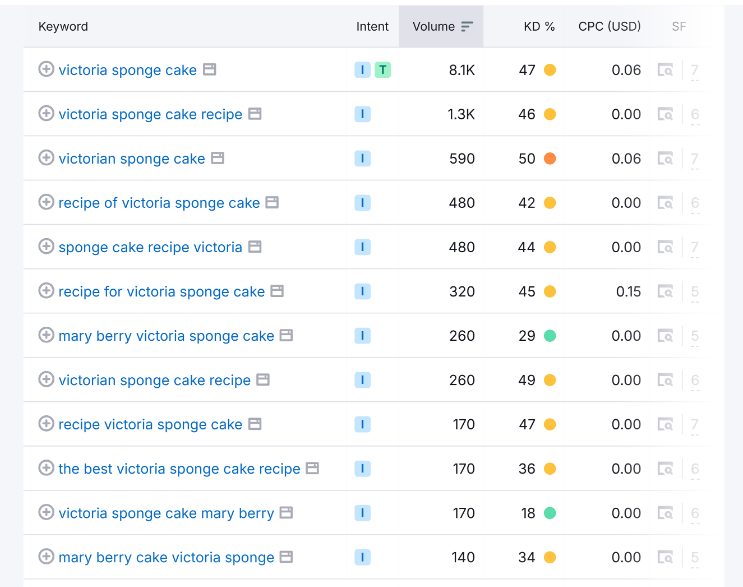Screen dimensions: 743x587
Task: Click Informational badge for 'recipe of victoria sponge cake'
Action: pyautogui.click(x=362, y=203)
